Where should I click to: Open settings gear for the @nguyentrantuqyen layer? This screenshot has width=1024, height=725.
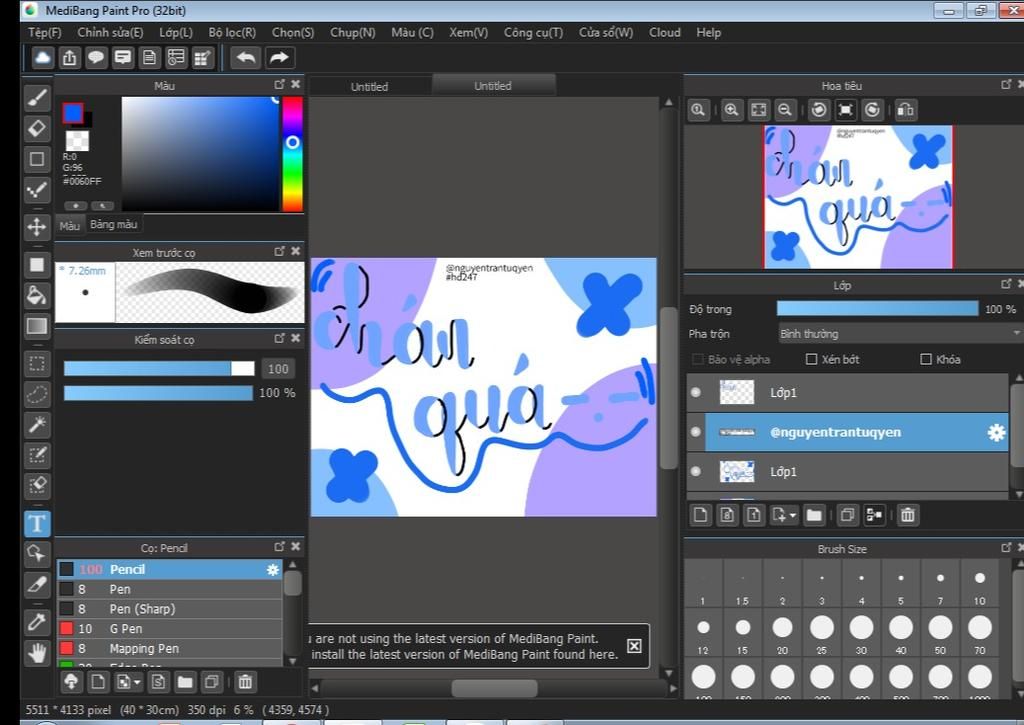[x=996, y=432]
